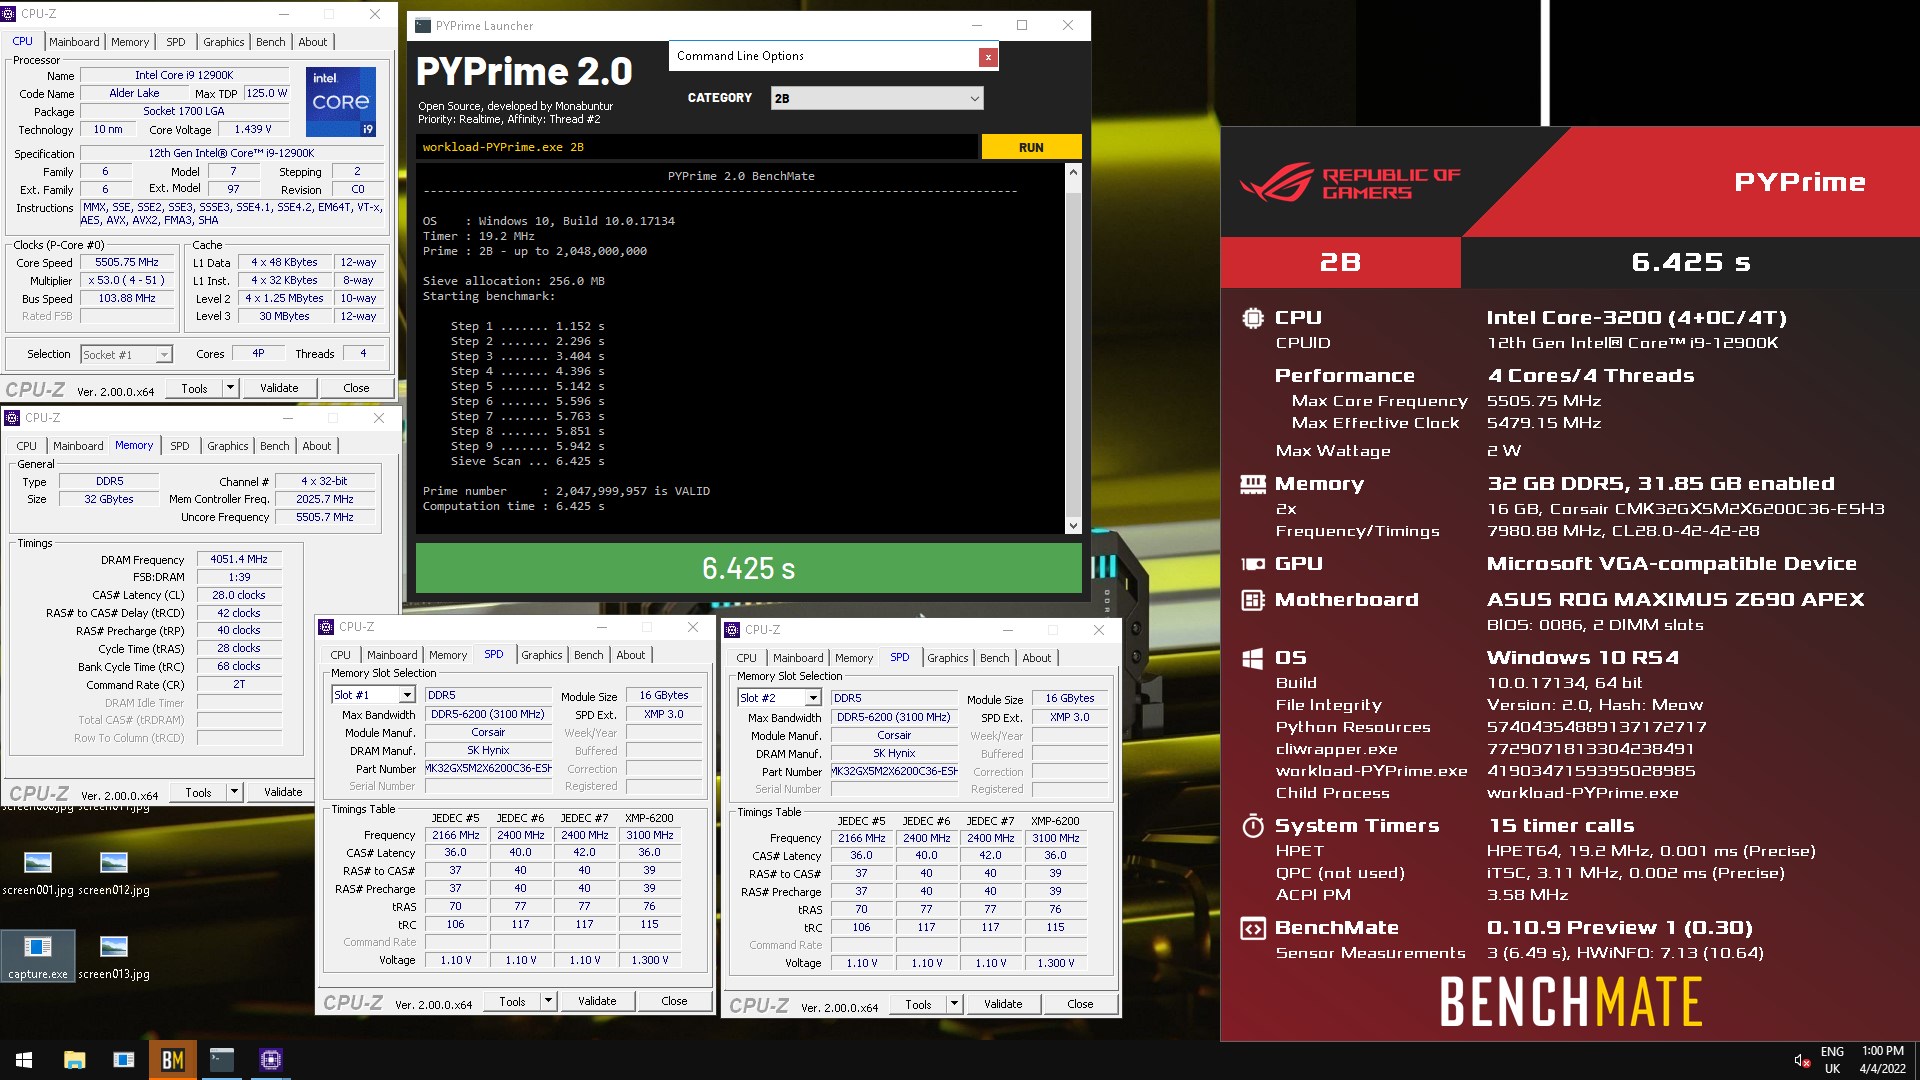Click Close button in Slot #2 SPD window
1920x1080 pixels.
tap(1080, 1004)
